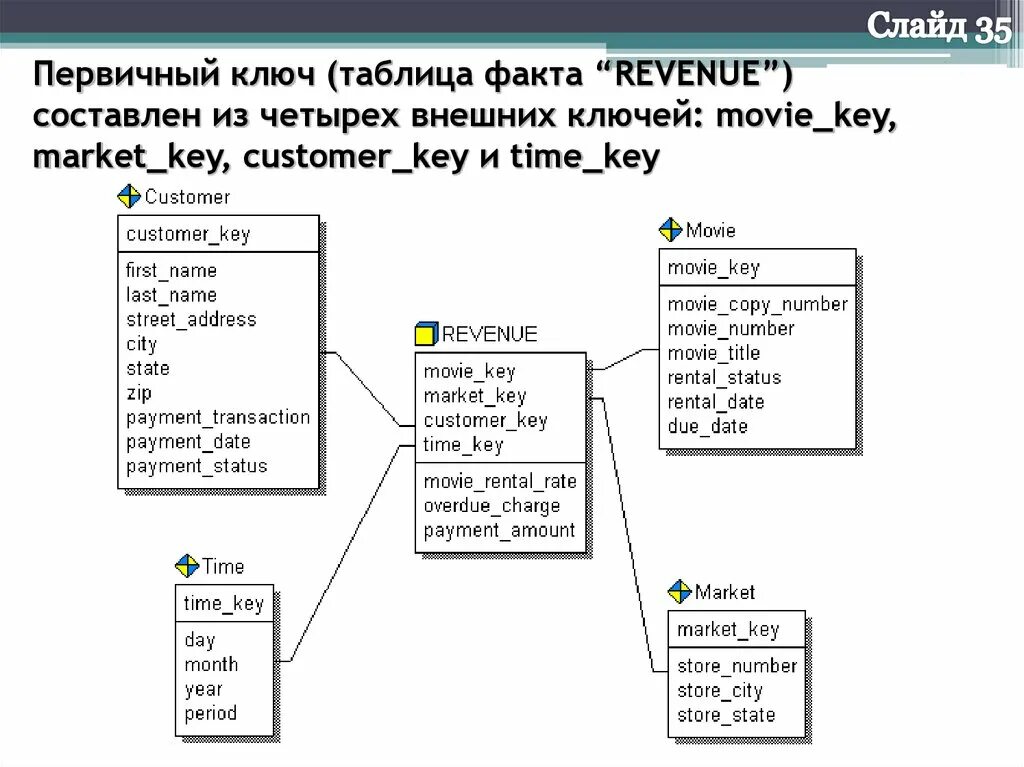The height and width of the screenshot is (767, 1024).
Task: Click last_name field in Customer table
Action: click(171, 295)
